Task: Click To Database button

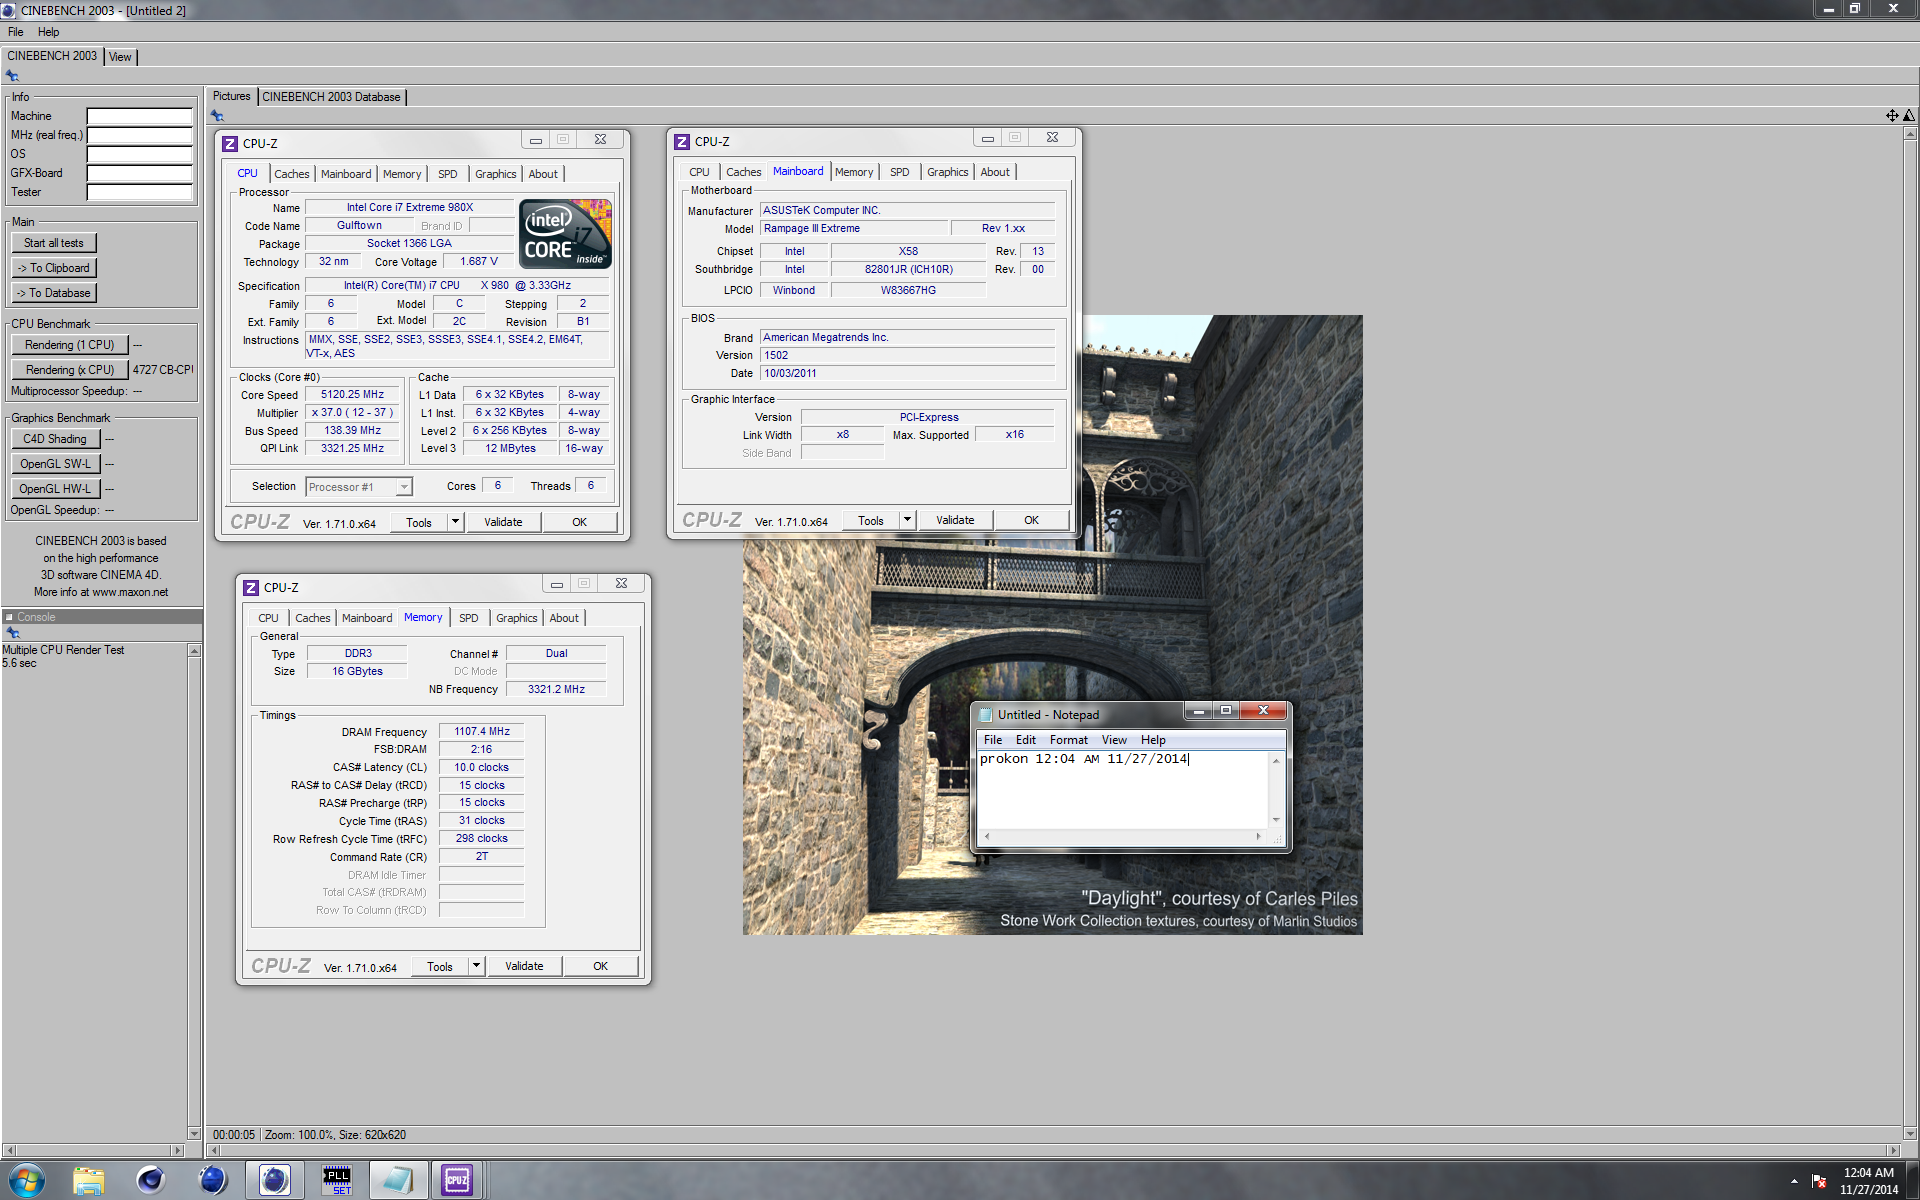Action: (x=54, y=293)
